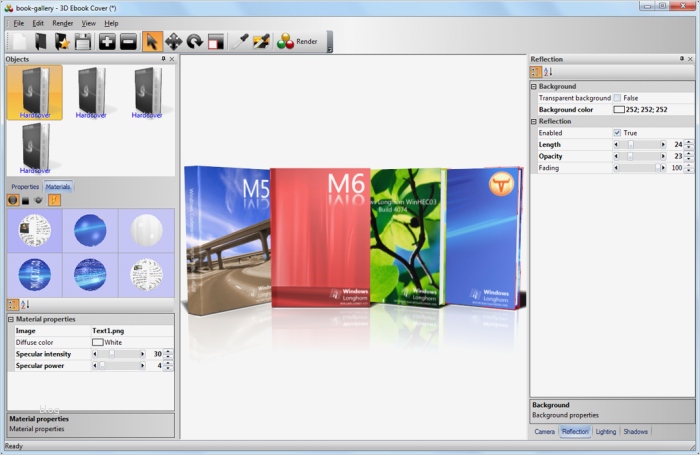Open the Render menu

coord(62,23)
